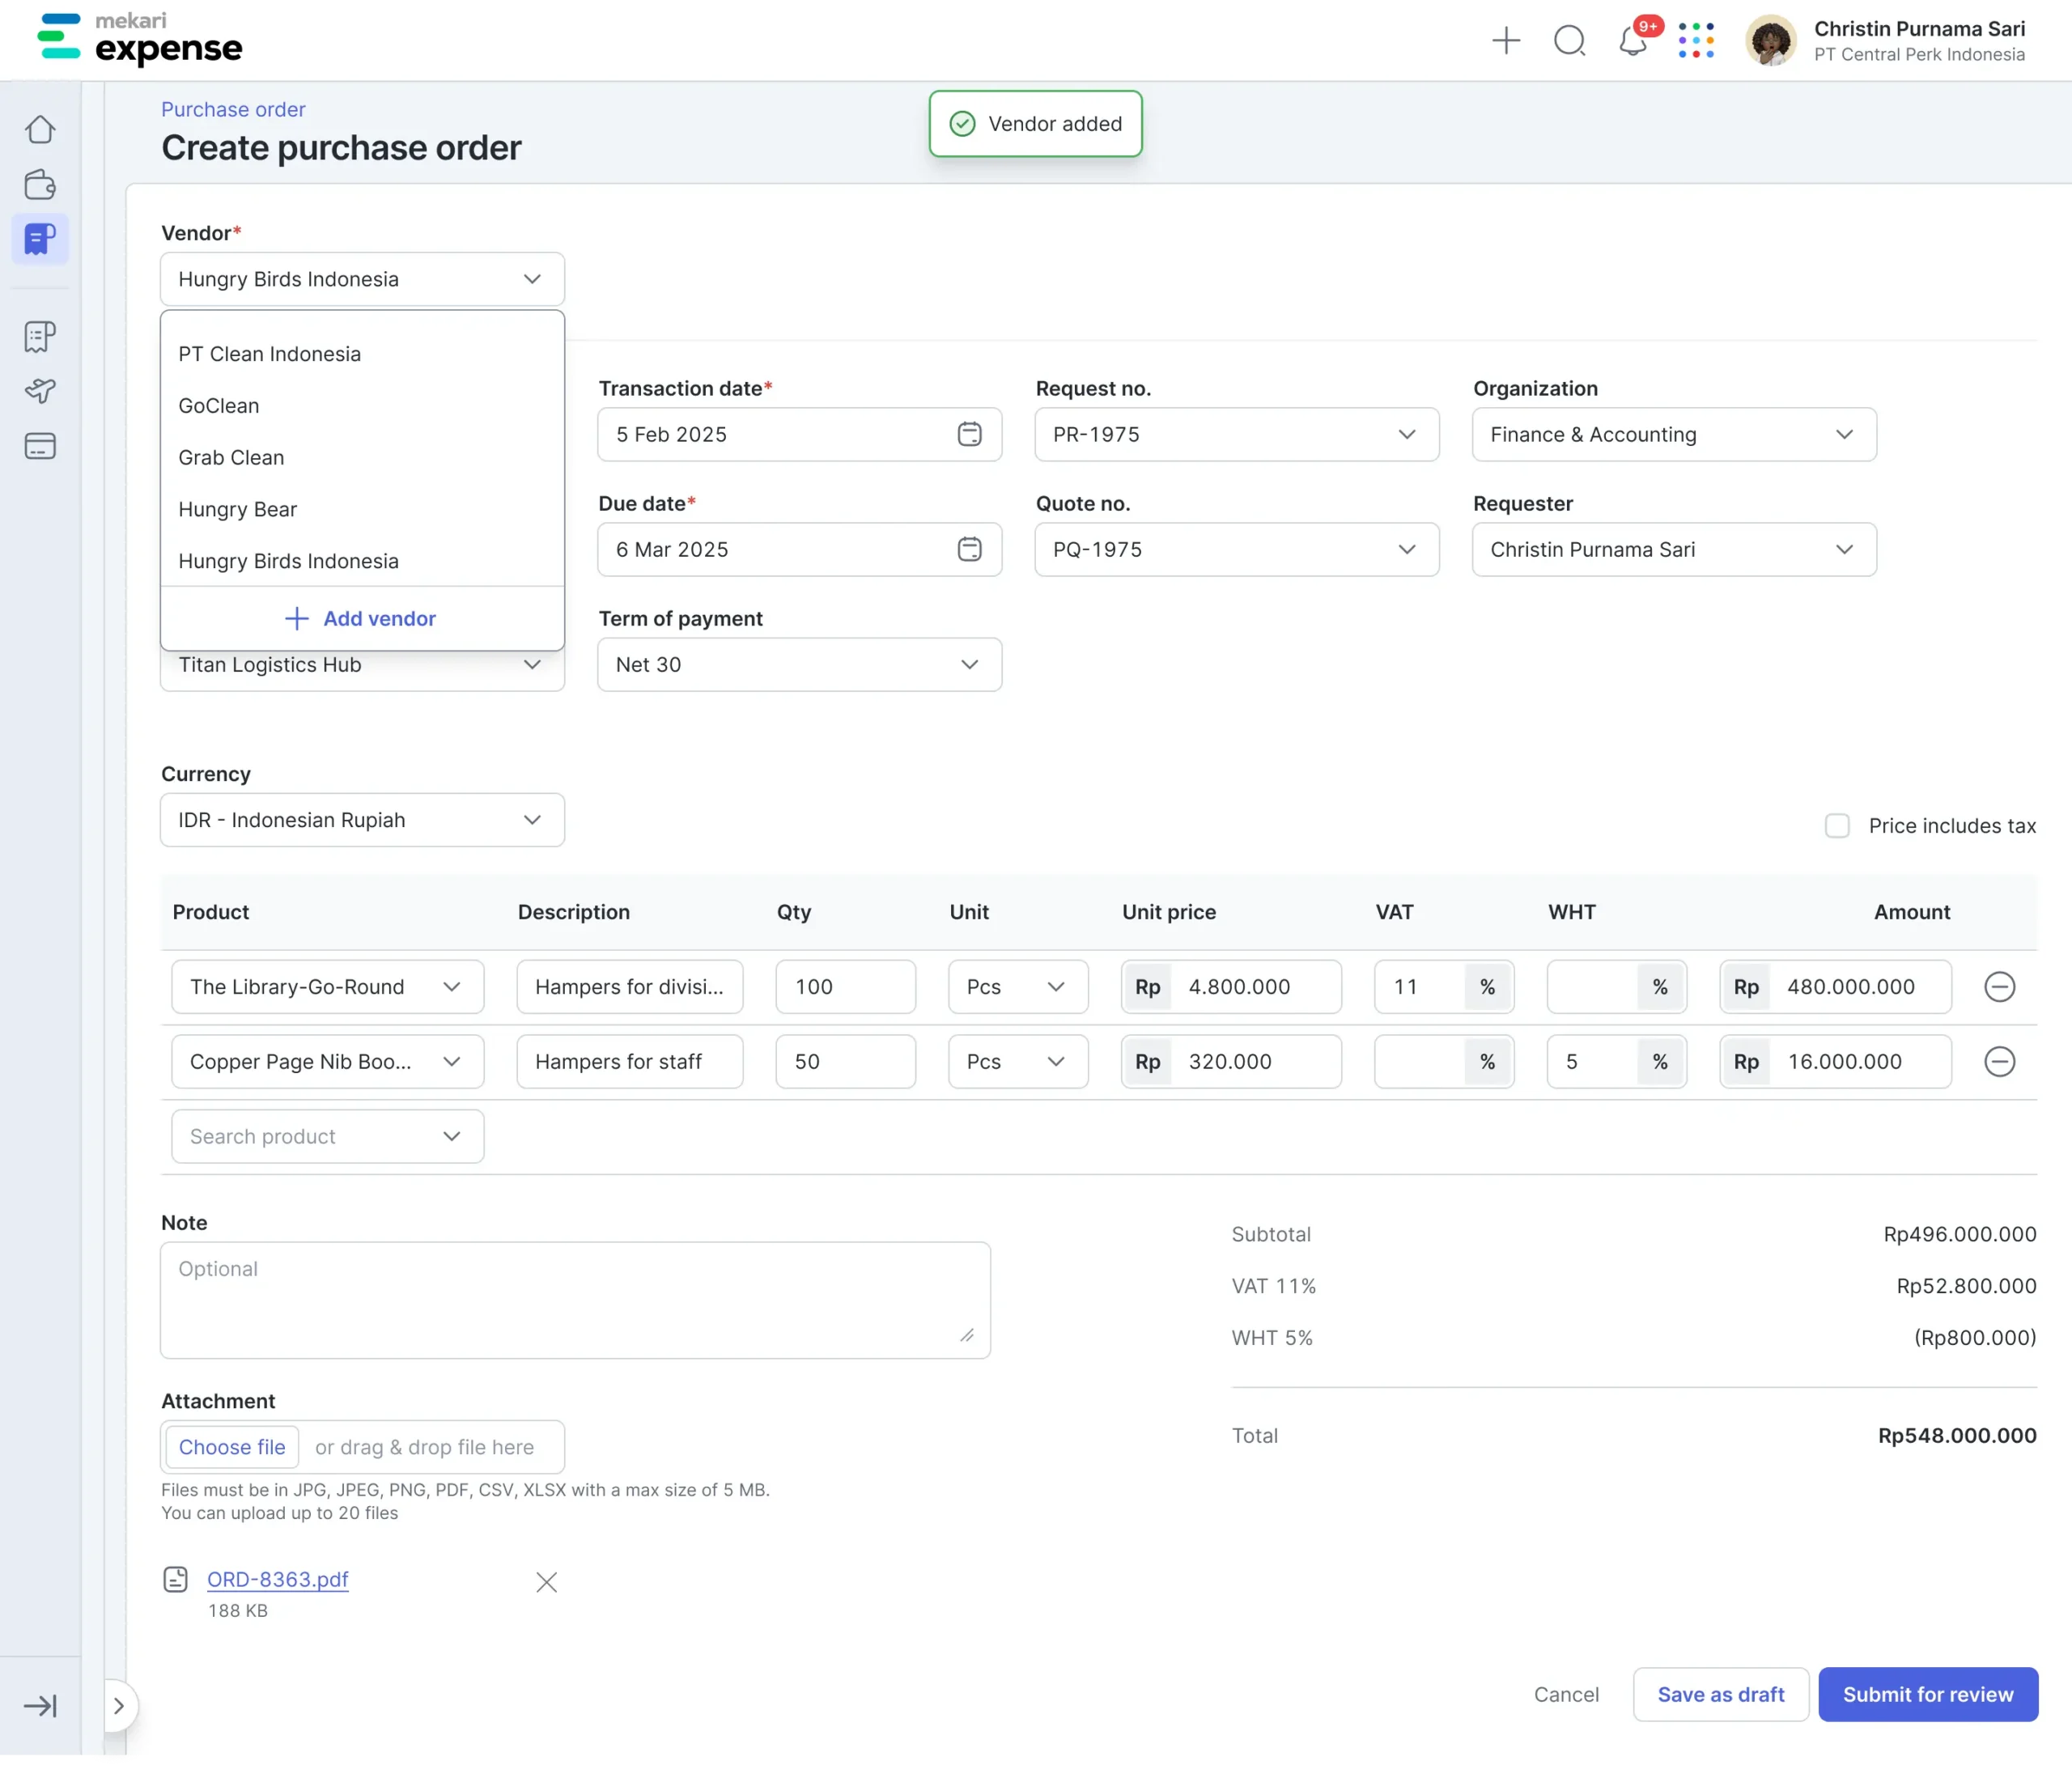The width and height of the screenshot is (2072, 1765).
Task: Click the Mekari Expense logo
Action: pos(140,40)
